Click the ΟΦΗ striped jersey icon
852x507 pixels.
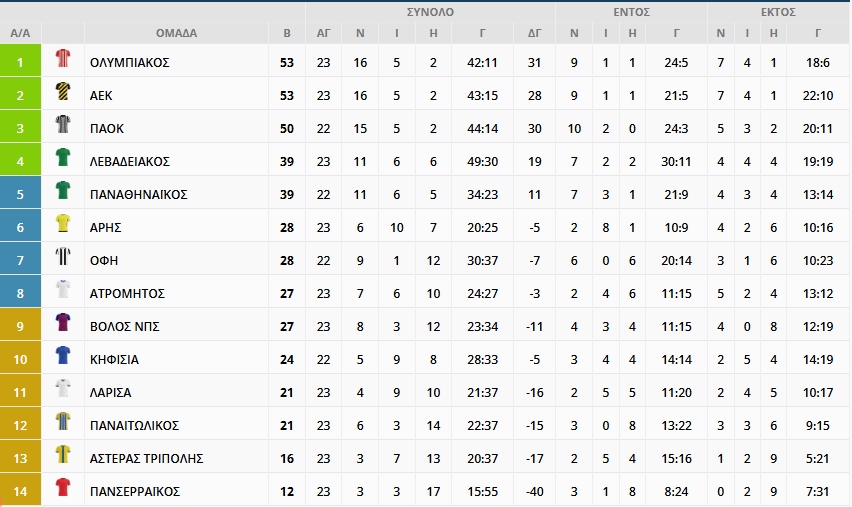pyautogui.click(x=63, y=256)
